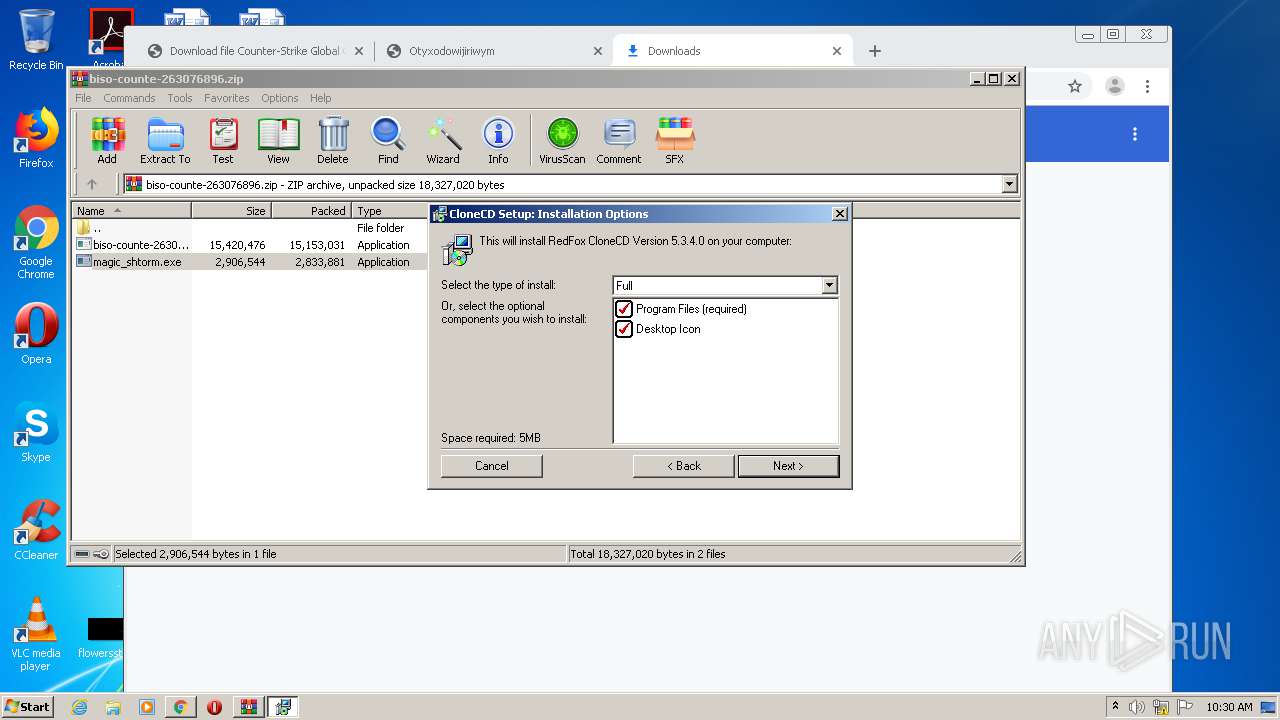The width and height of the screenshot is (1280, 720).
Task: Select the Downloads Chrome tab
Action: point(734,51)
